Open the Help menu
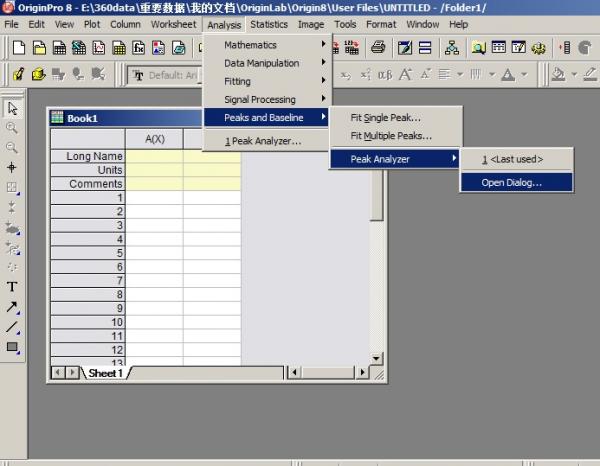This screenshot has width=600, height=466. pos(458,24)
